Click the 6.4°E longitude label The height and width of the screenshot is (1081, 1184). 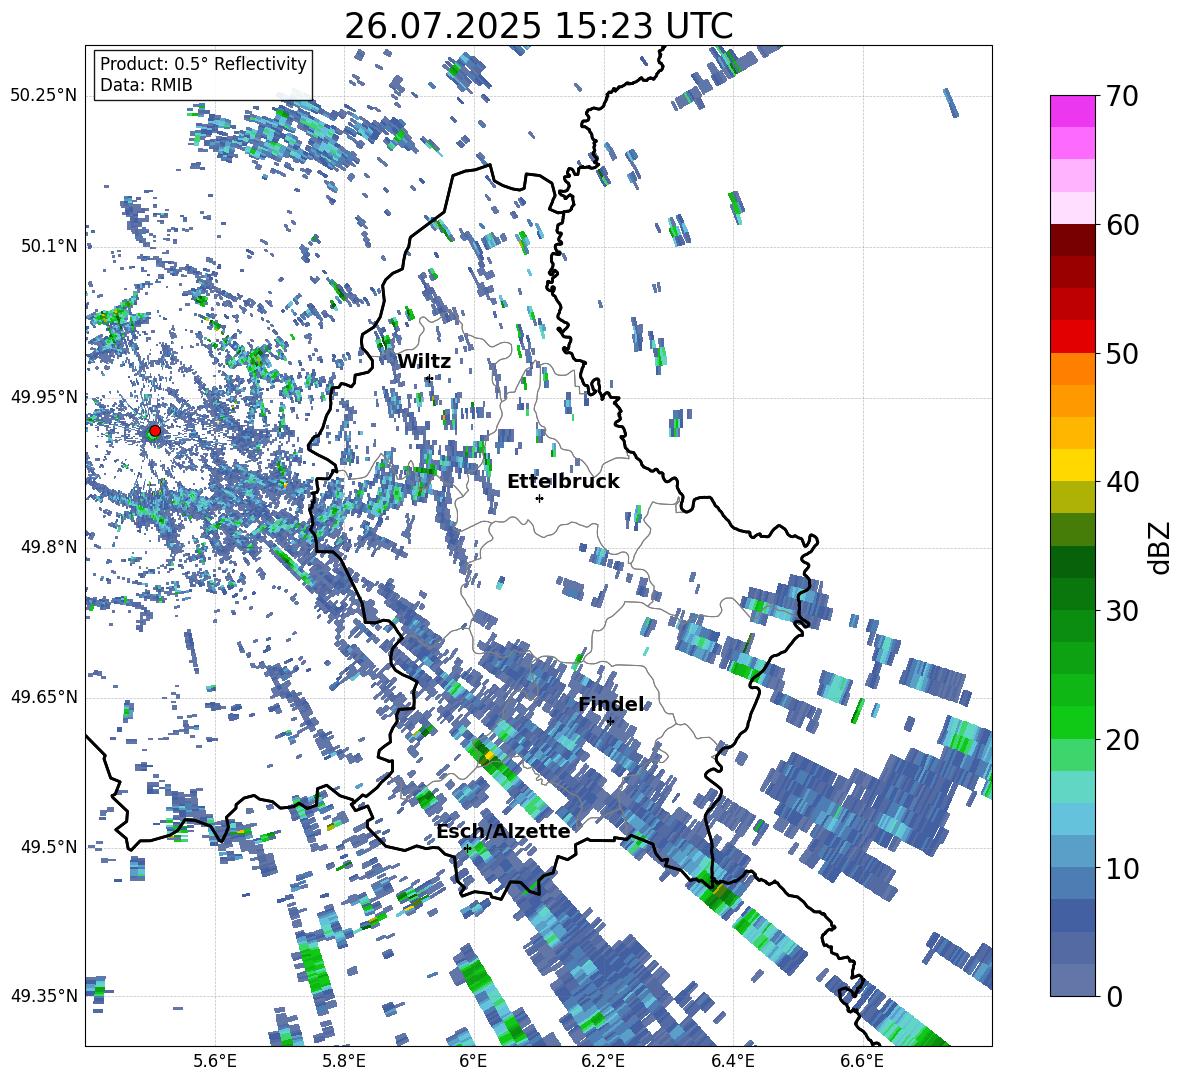[x=732, y=1061]
